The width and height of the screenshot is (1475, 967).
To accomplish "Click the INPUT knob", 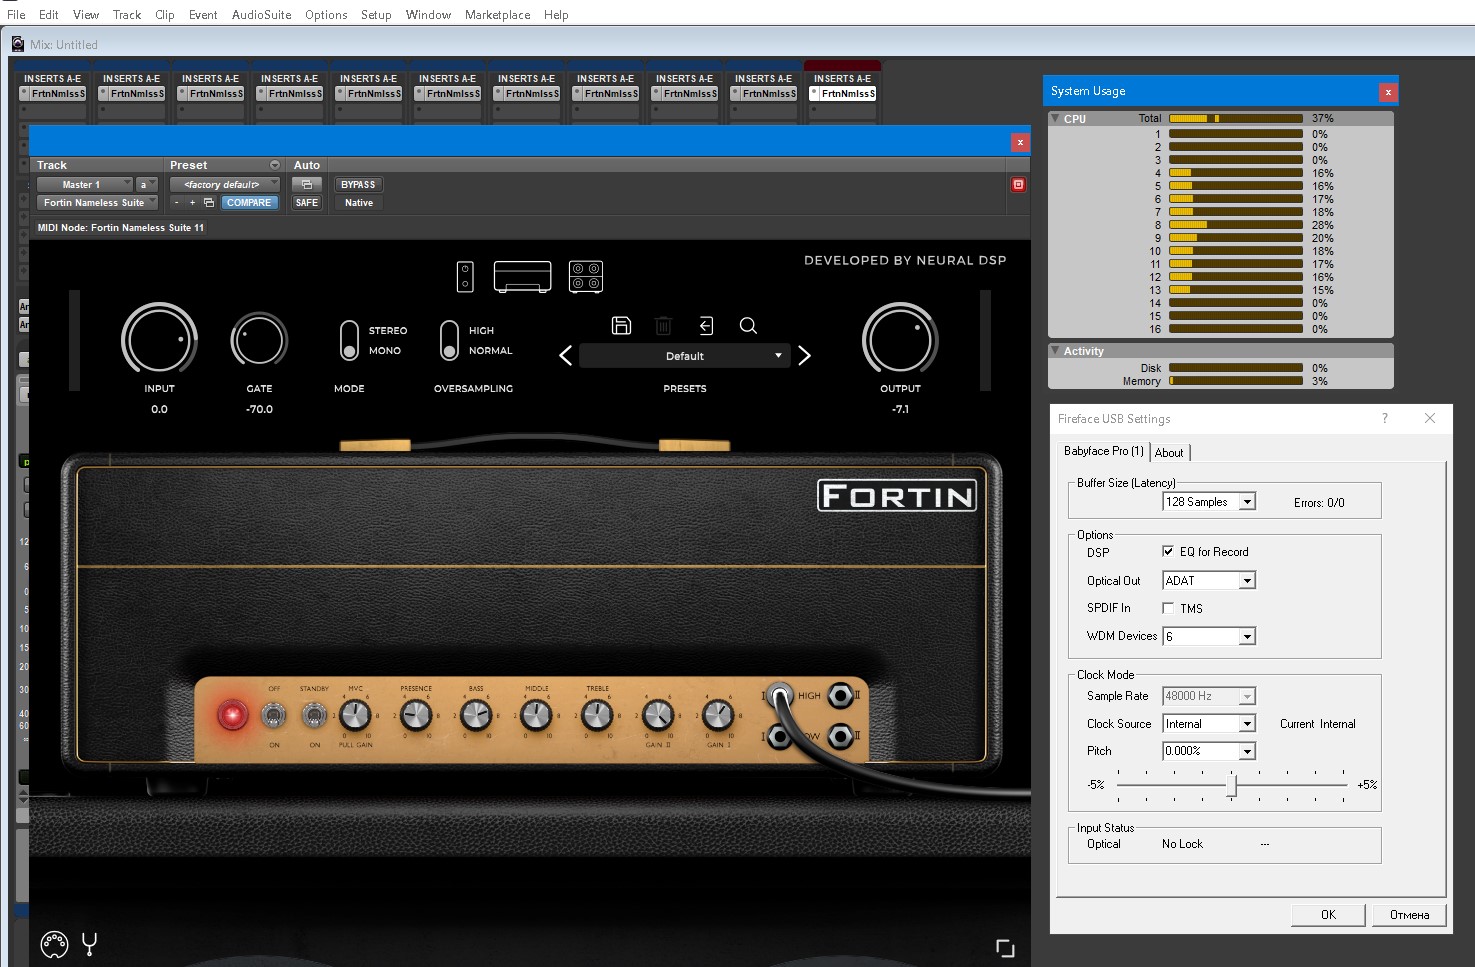I will tap(159, 340).
